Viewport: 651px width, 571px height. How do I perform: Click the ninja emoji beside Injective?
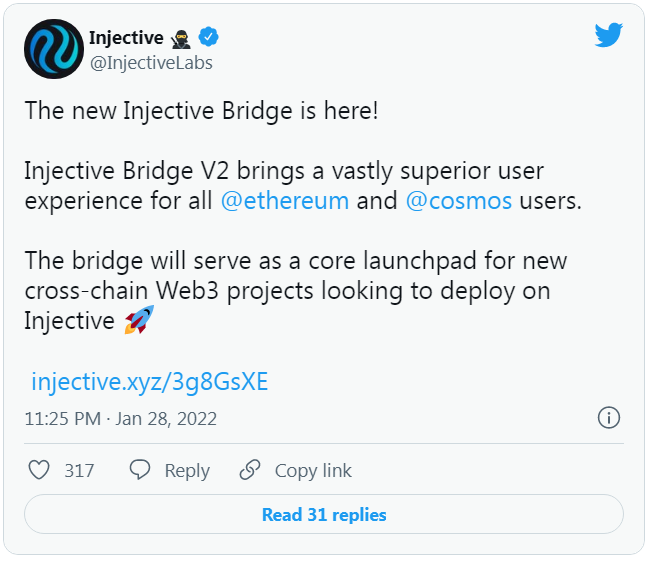(x=181, y=39)
